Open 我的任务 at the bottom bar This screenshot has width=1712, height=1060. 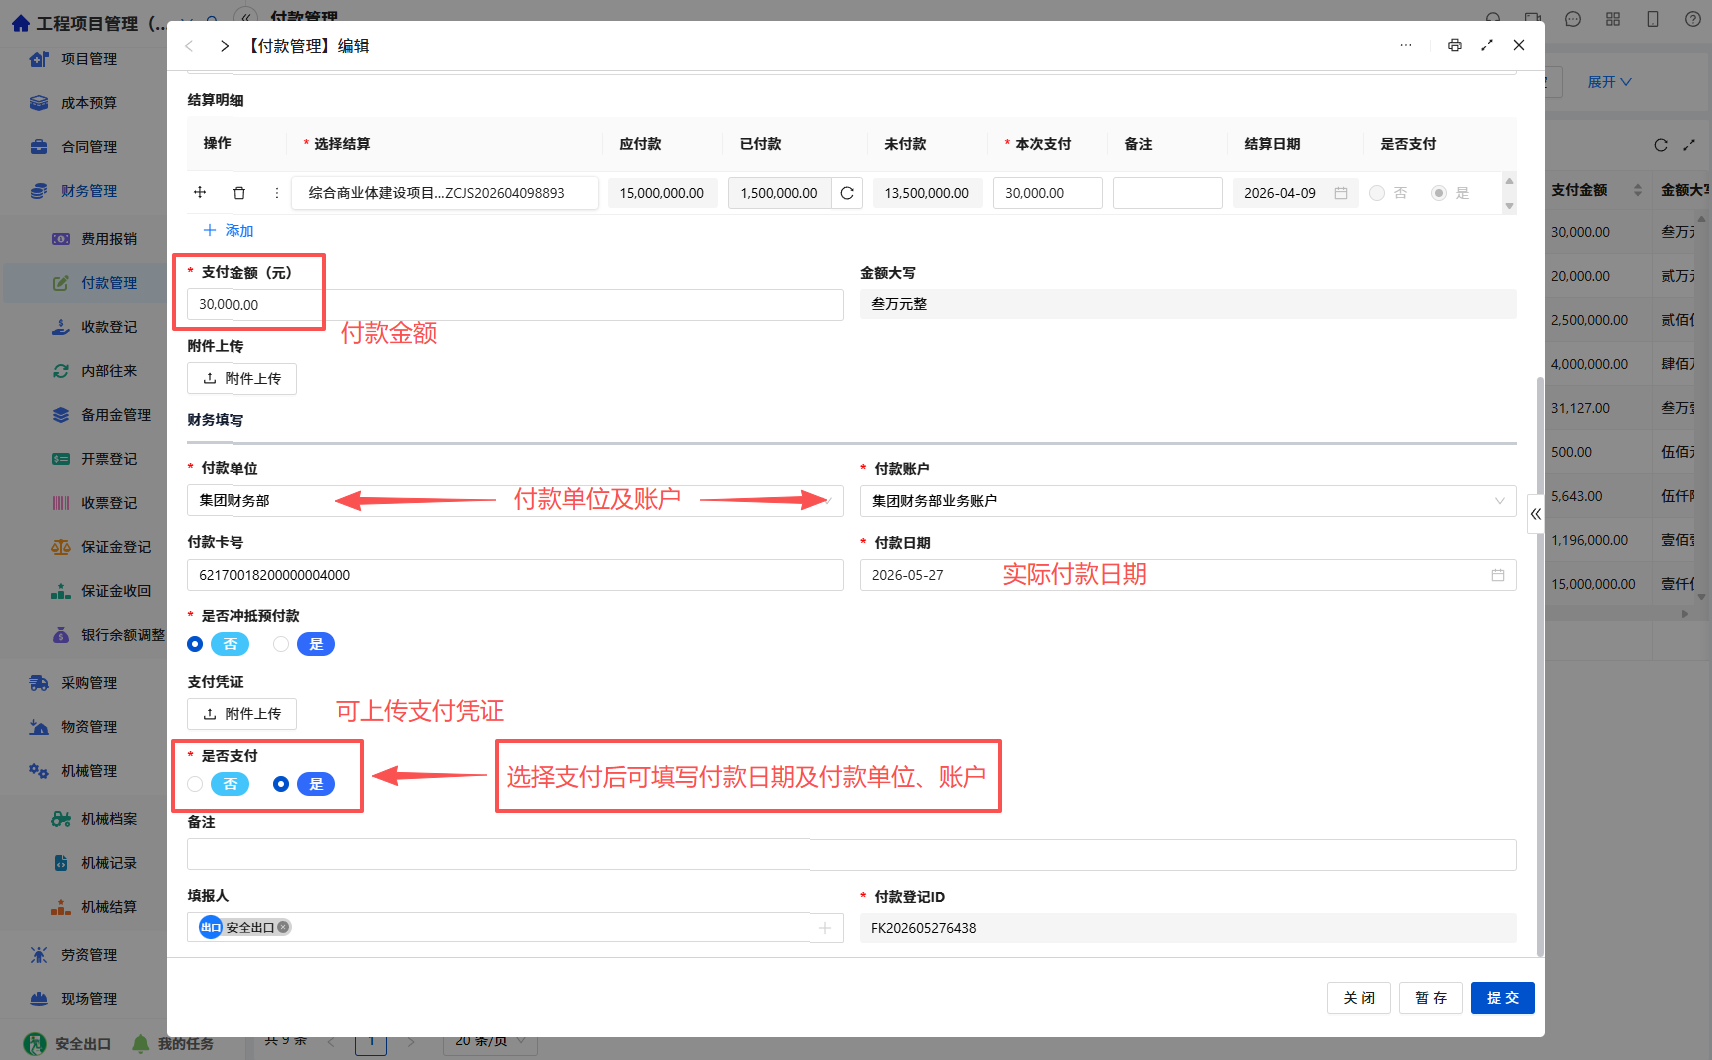[x=174, y=1044]
